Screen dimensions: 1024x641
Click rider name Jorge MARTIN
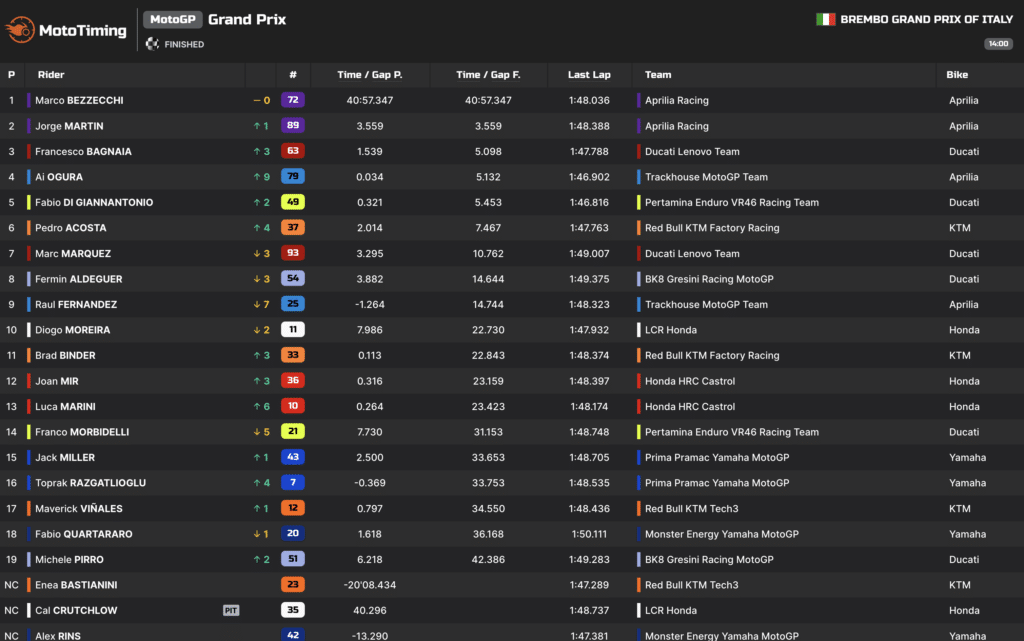pyautogui.click(x=69, y=126)
